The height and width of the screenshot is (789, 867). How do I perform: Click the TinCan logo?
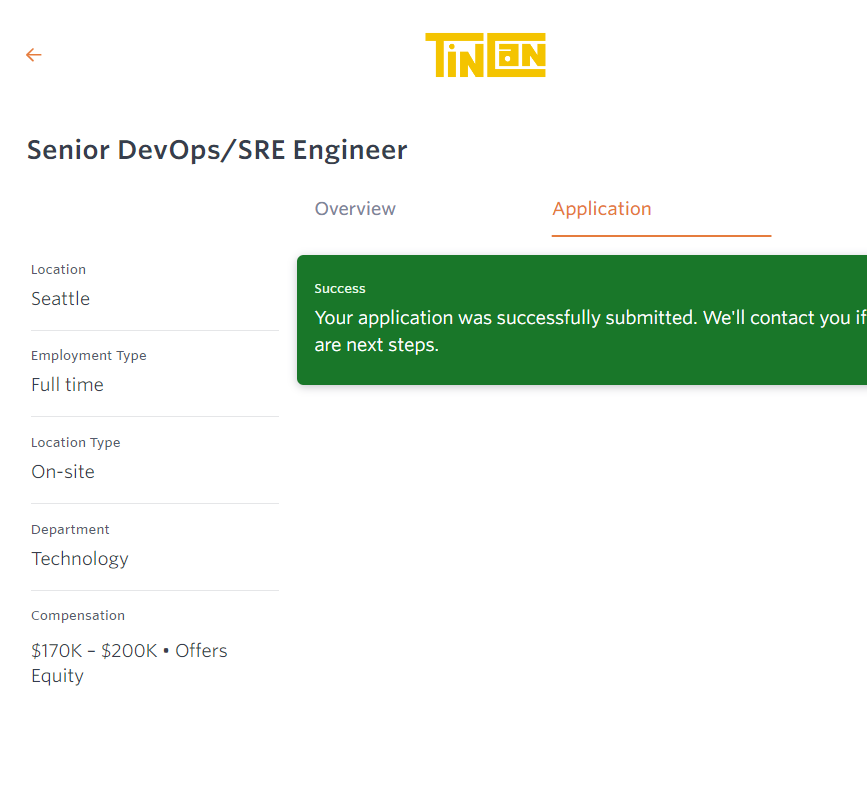[485, 55]
